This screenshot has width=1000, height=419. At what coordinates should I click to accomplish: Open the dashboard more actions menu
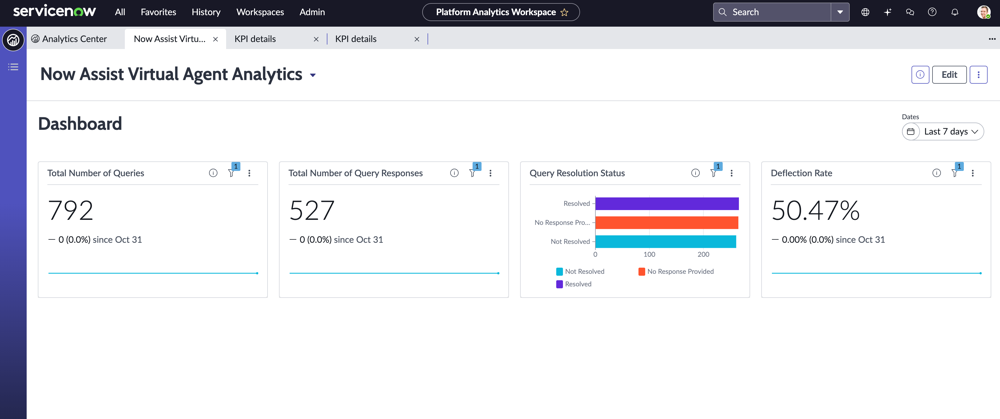[978, 75]
